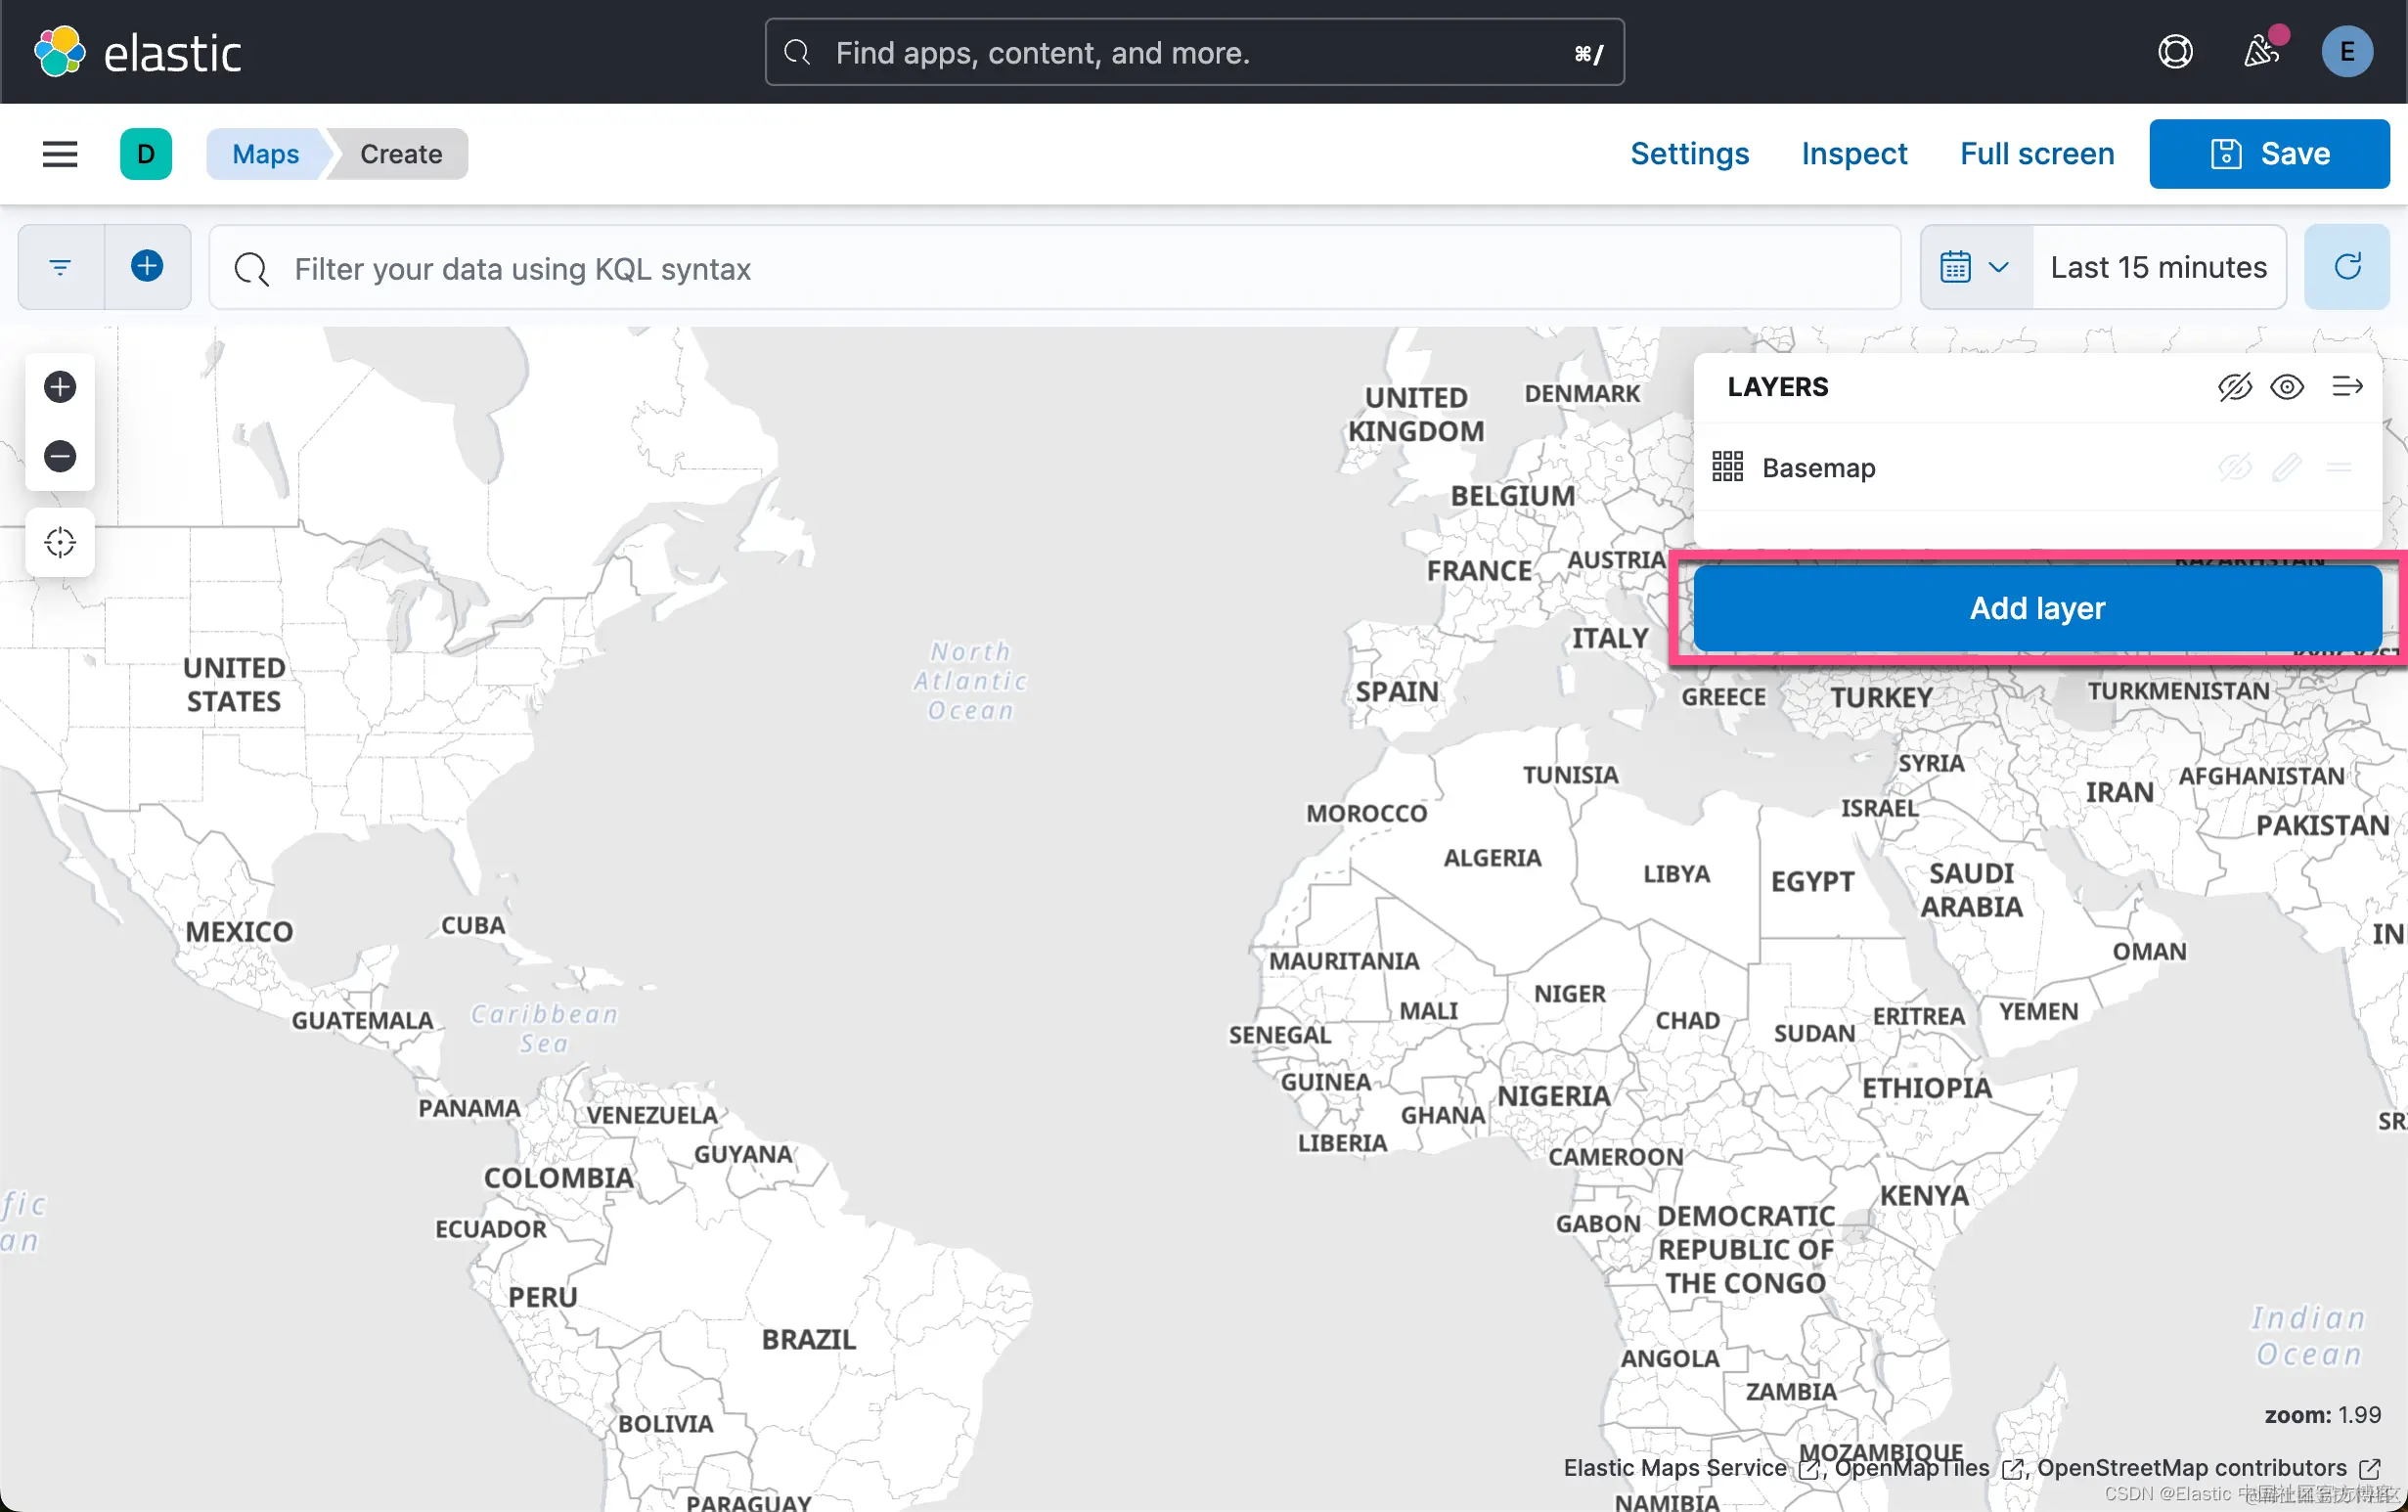Click the refresh query button
This screenshot has width=2408, height=1512.
2347,267
